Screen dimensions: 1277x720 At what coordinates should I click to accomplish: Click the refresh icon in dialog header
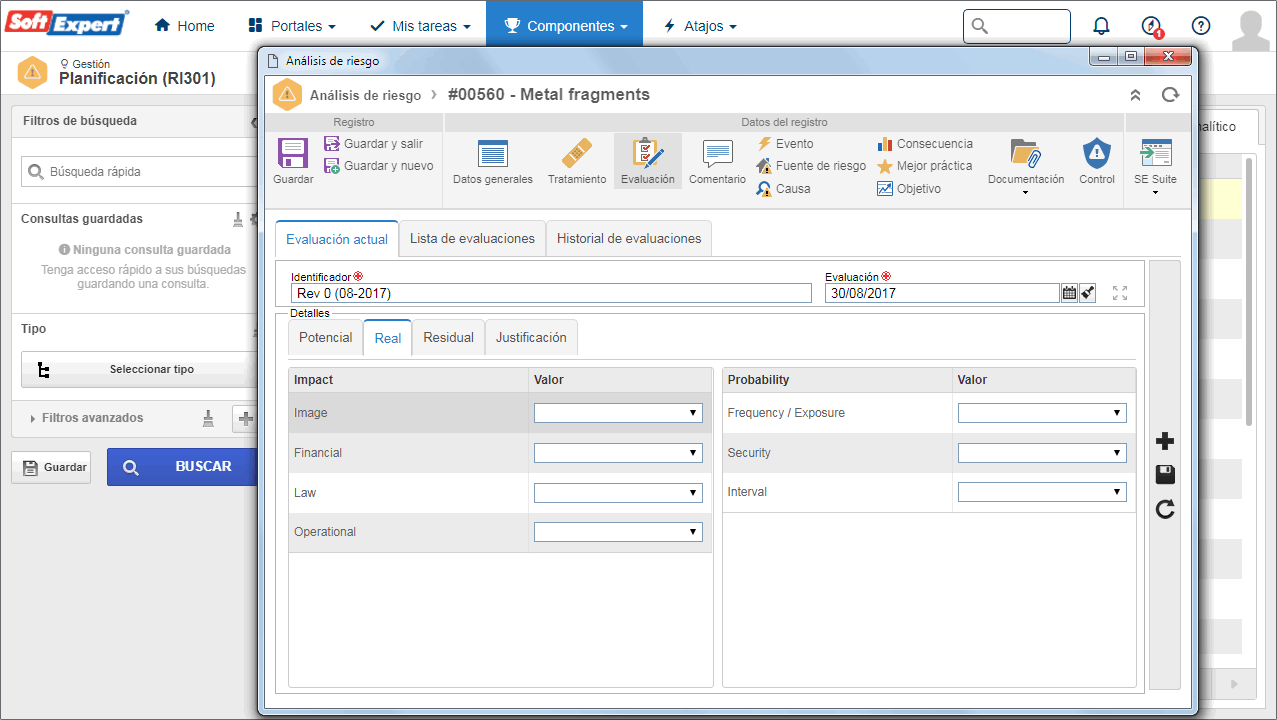click(x=1170, y=95)
